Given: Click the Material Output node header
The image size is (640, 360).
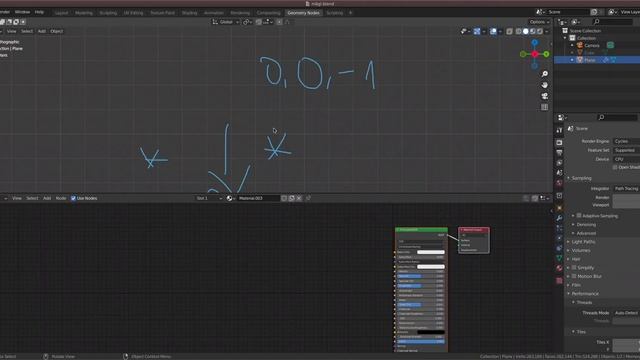Looking at the screenshot, I should (474, 230).
